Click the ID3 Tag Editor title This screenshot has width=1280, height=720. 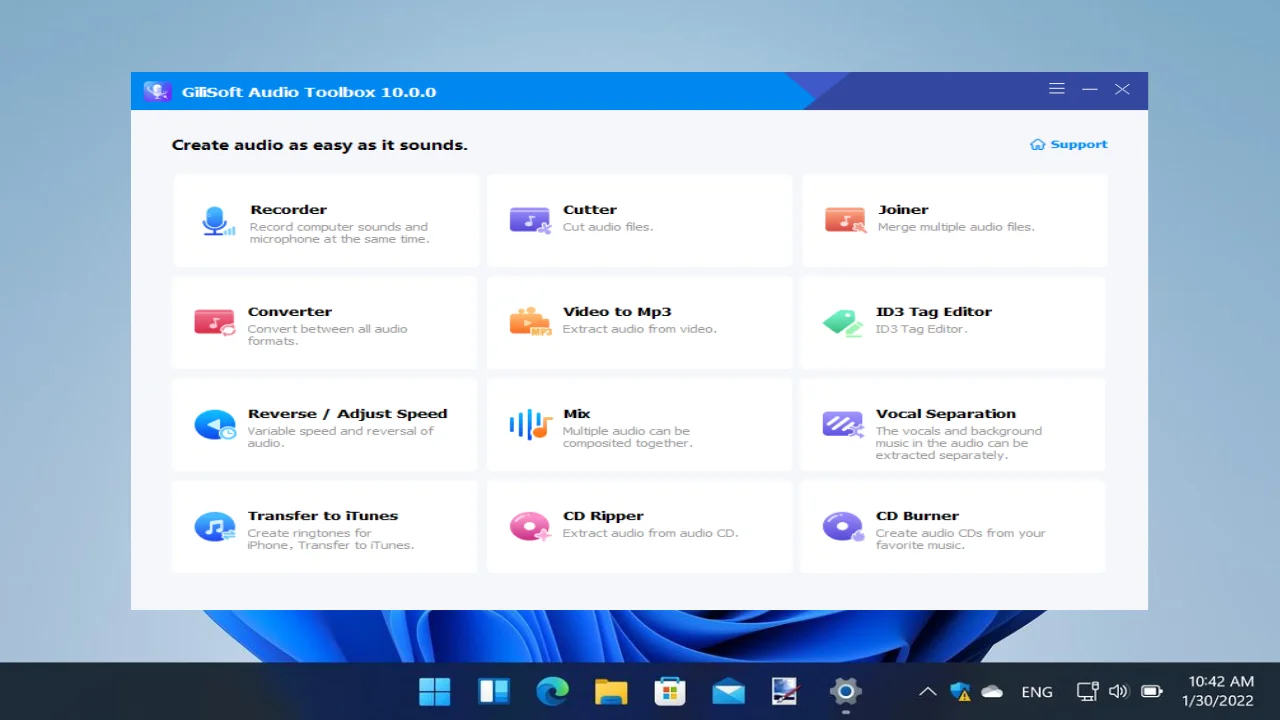[934, 312]
